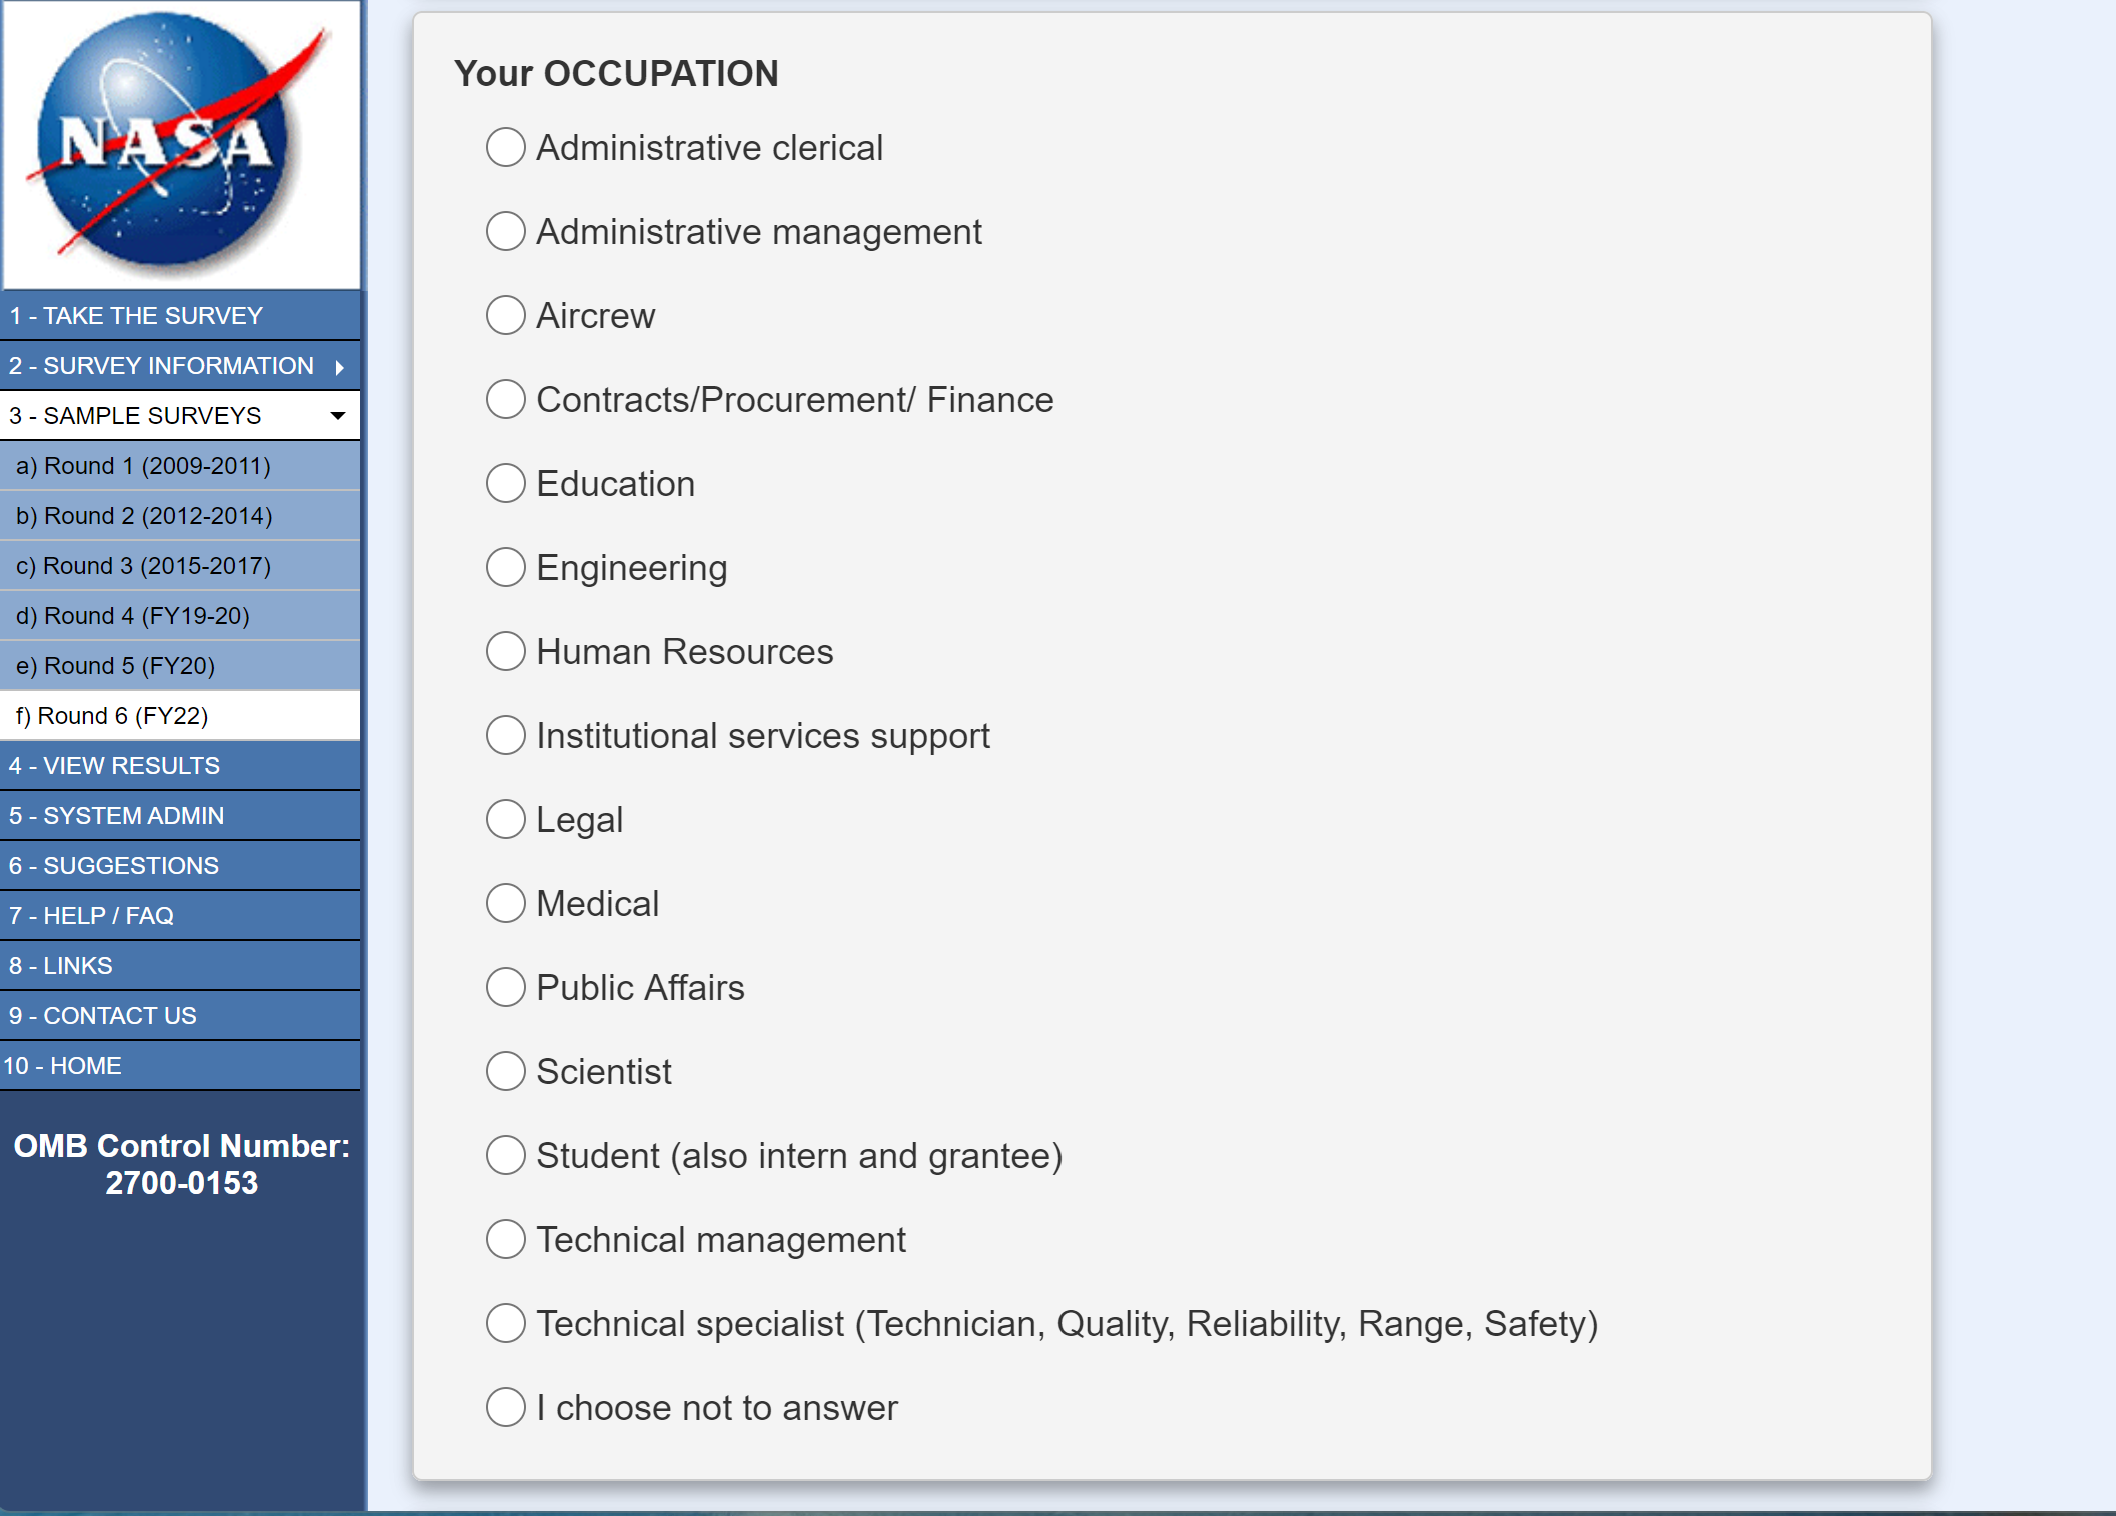This screenshot has width=2116, height=1516.
Task: Choose the Aircrew occupation option
Action: click(506, 316)
